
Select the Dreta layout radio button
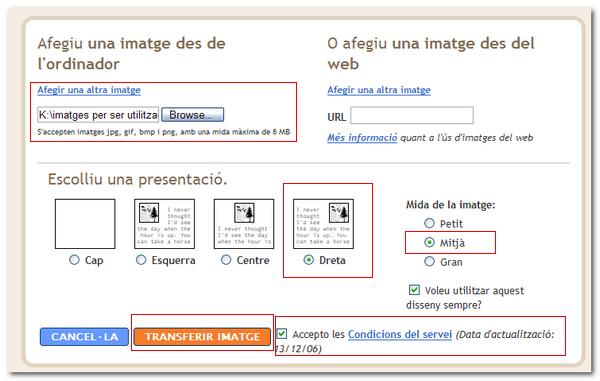(308, 260)
